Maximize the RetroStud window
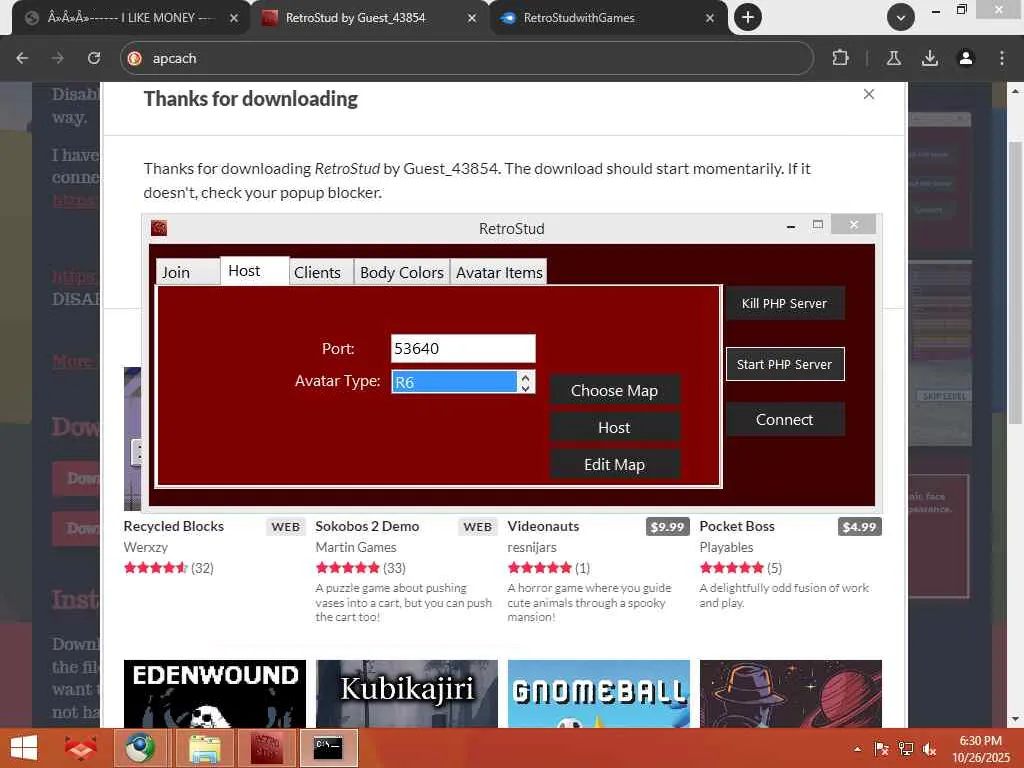Screen dimensions: 1024x768 818,225
